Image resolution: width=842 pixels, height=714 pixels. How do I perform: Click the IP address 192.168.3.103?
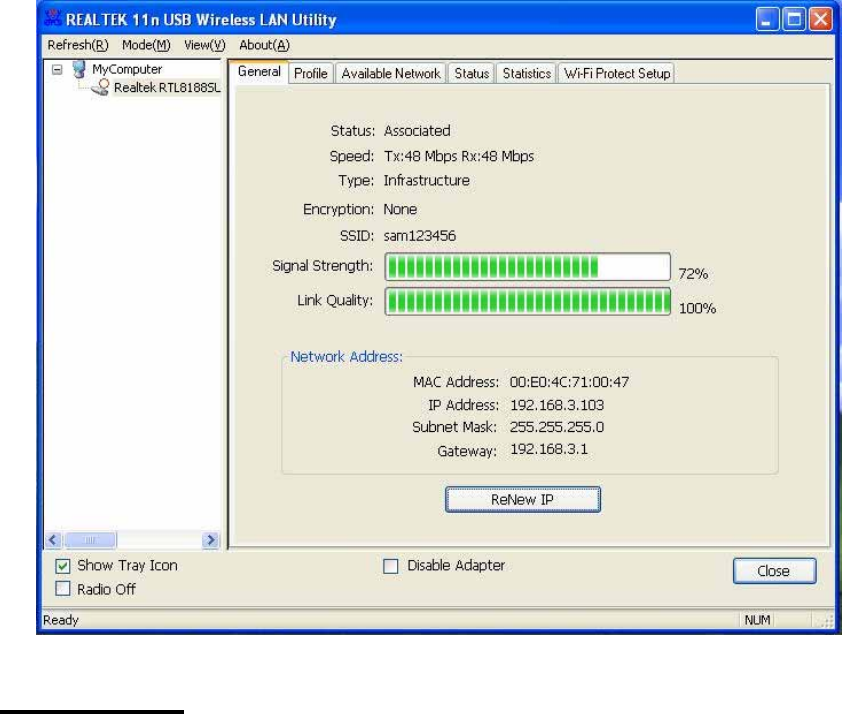(x=557, y=405)
